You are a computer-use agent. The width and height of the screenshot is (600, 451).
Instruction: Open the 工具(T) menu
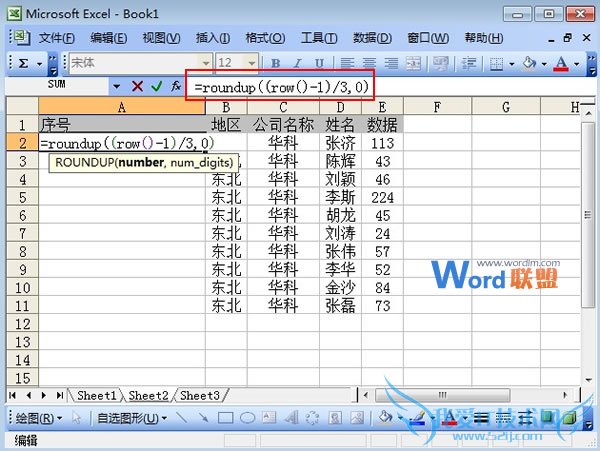point(319,38)
